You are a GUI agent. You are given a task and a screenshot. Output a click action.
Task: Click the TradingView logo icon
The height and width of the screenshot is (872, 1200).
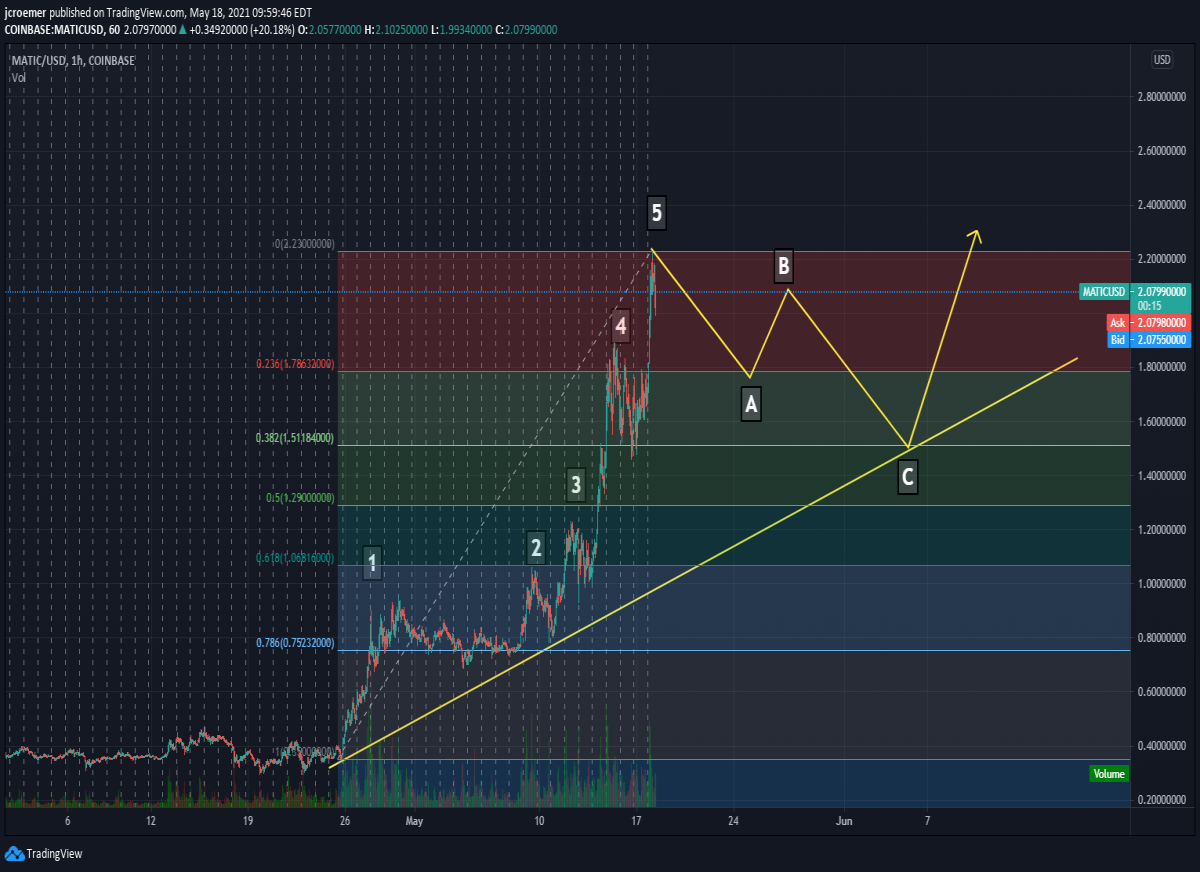click(x=14, y=853)
